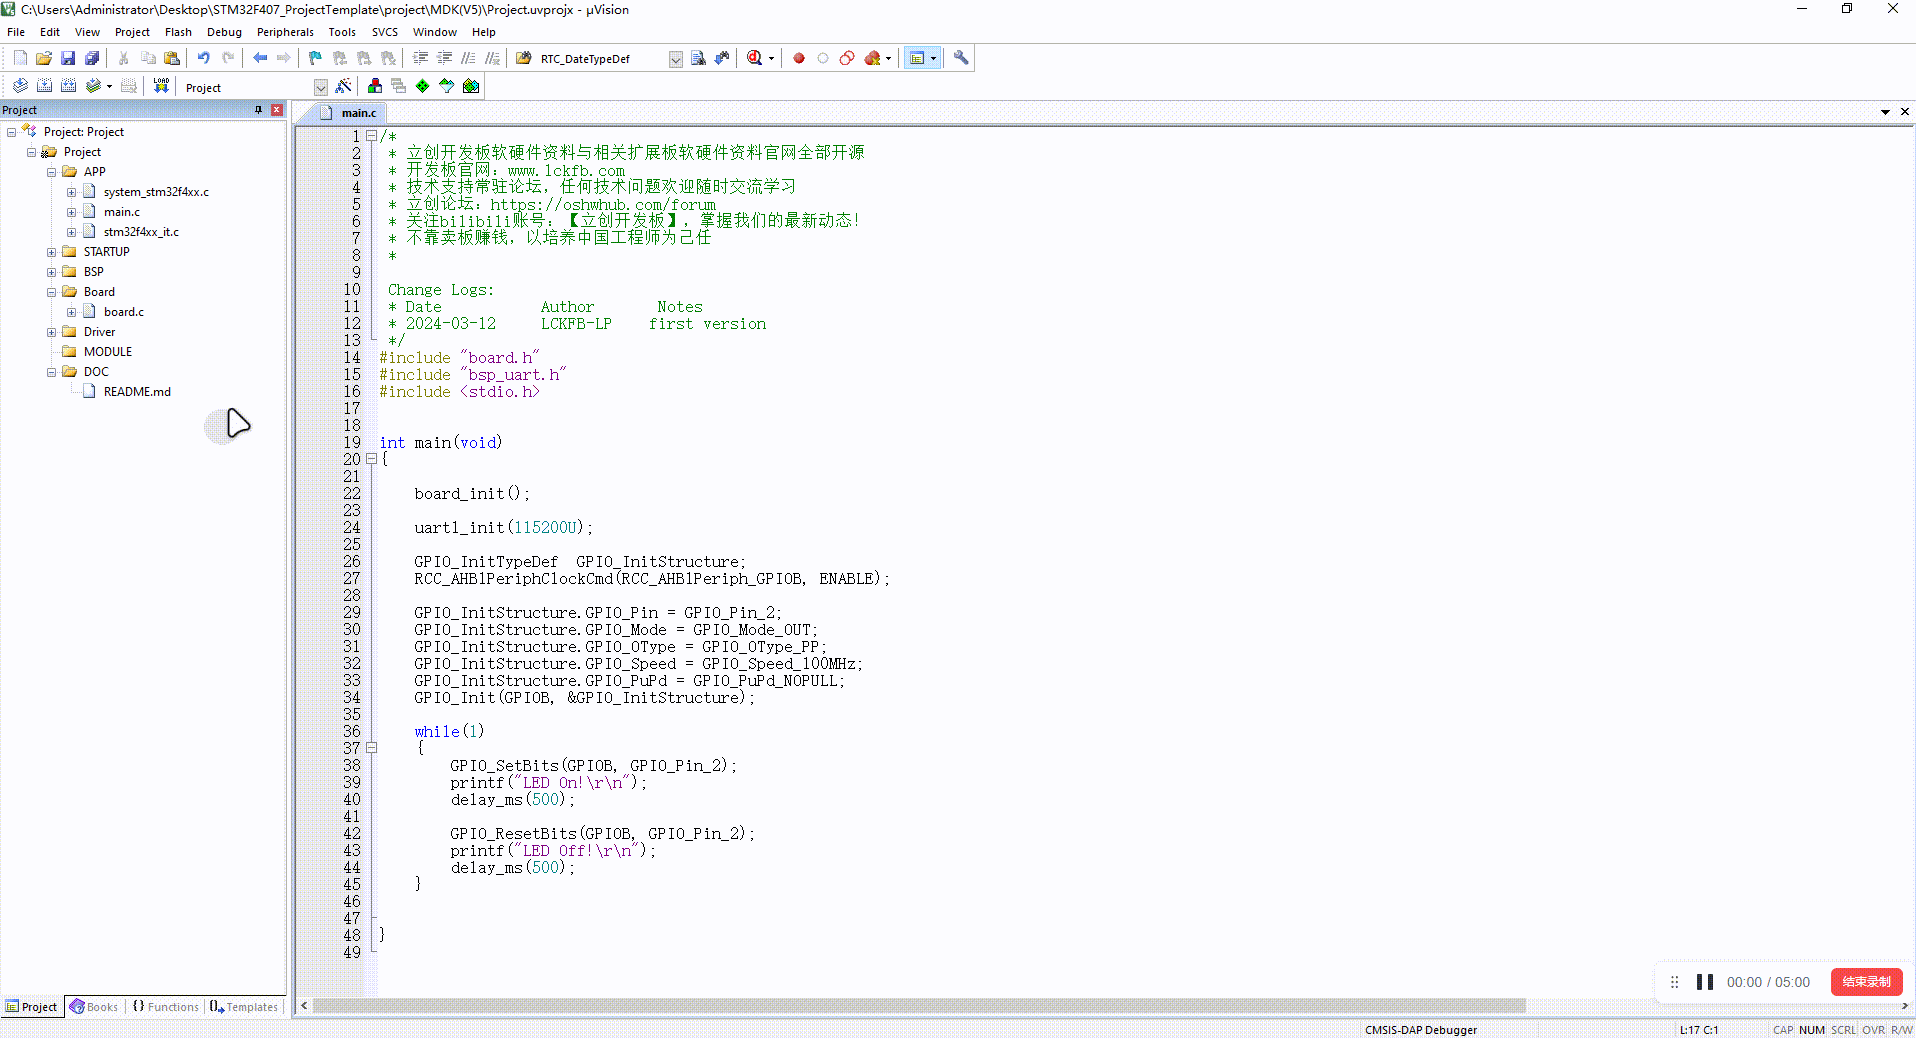The height and width of the screenshot is (1038, 1916).
Task: Click the Undo arrow icon
Action: (x=203, y=58)
